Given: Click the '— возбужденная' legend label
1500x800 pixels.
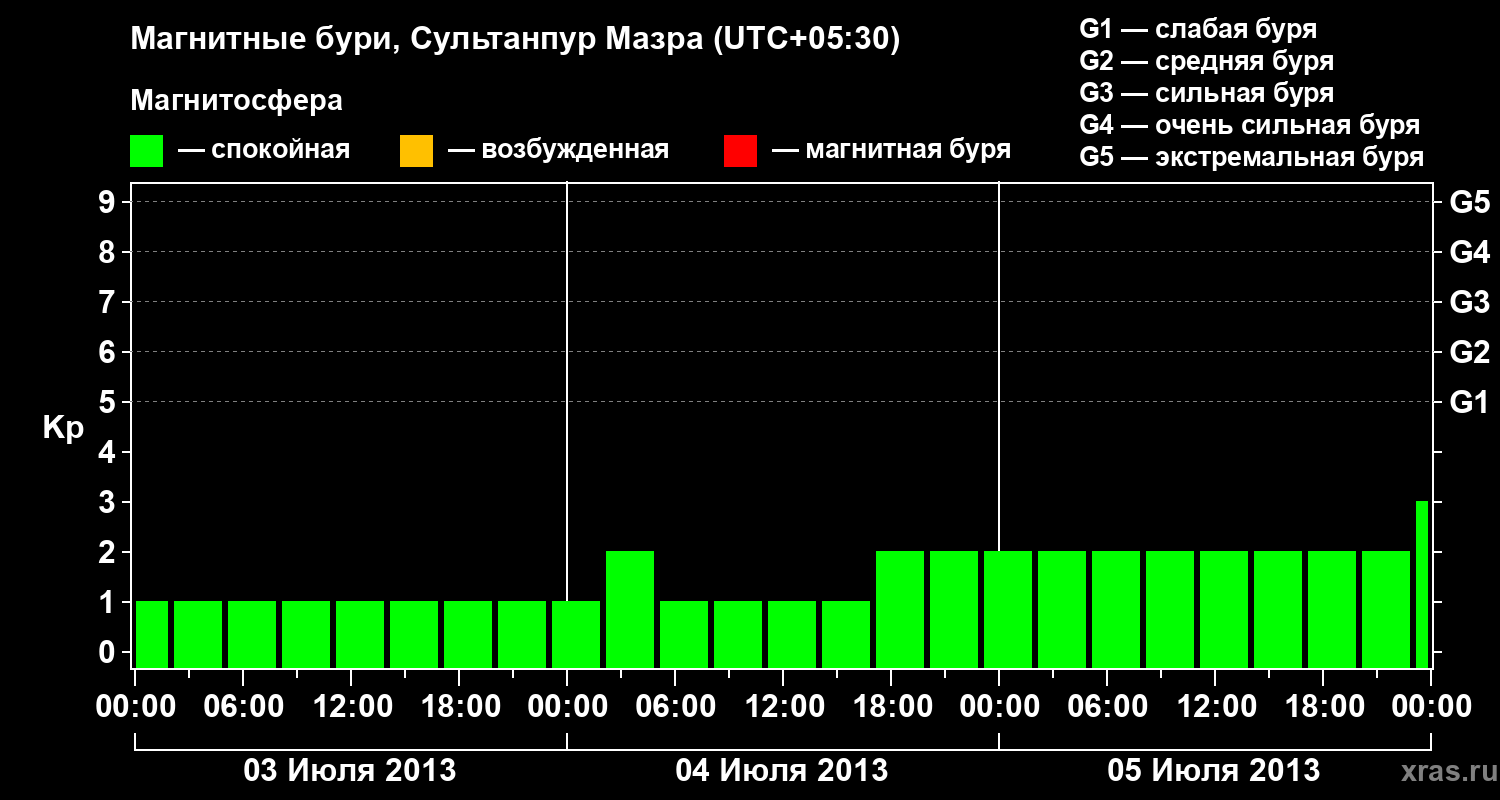Looking at the screenshot, I should tap(558, 151).
